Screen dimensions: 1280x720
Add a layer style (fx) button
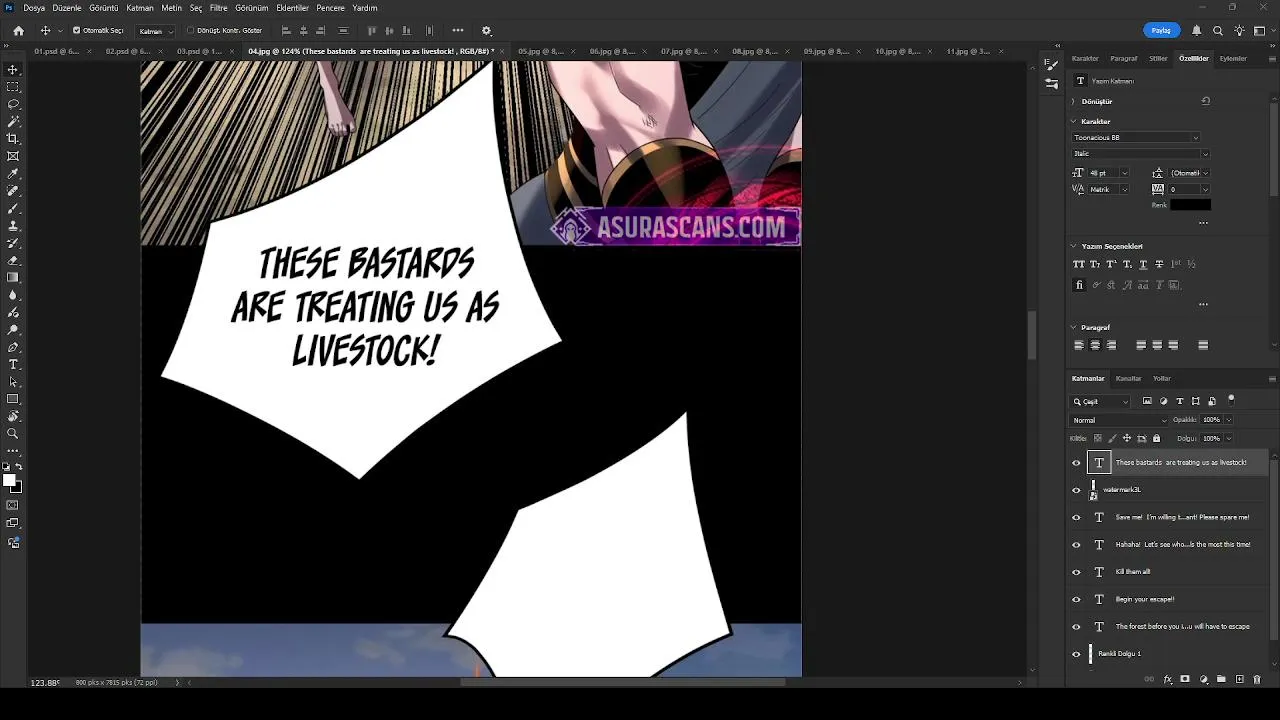pos(1168,680)
